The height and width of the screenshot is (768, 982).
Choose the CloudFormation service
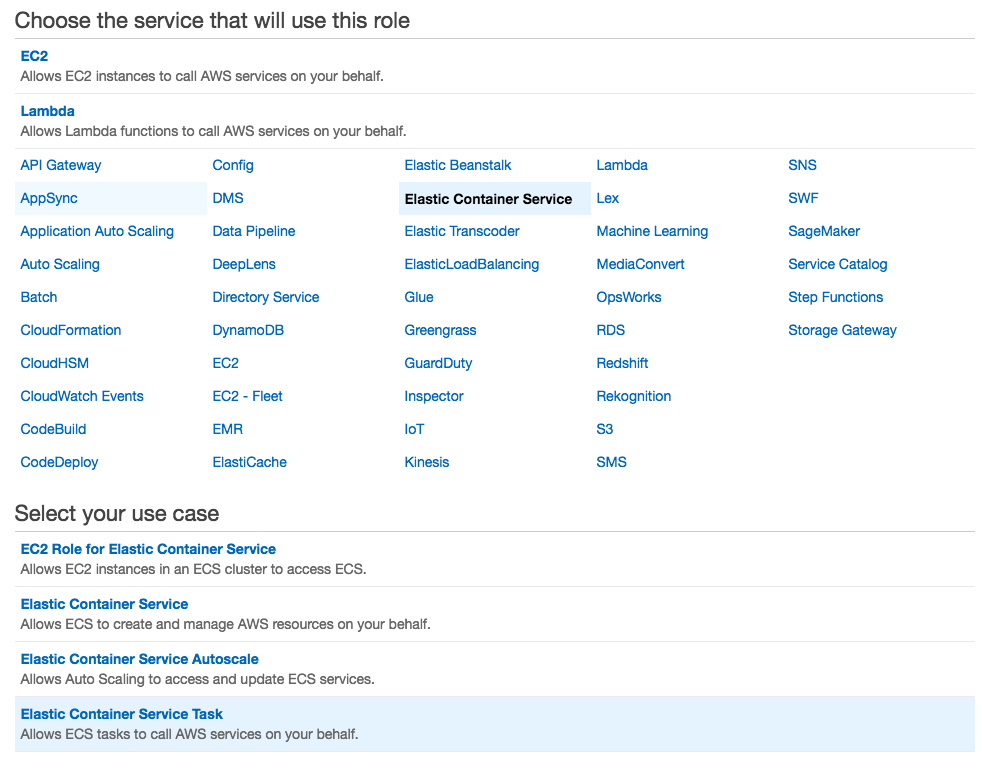tap(71, 330)
